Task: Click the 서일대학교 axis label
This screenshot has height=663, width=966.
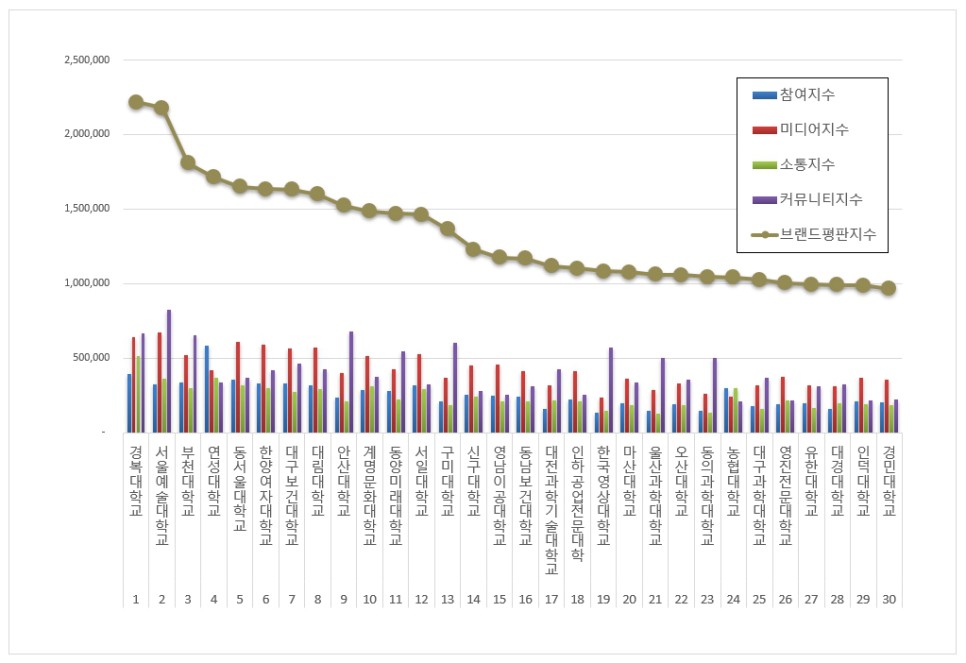Action: click(421, 481)
